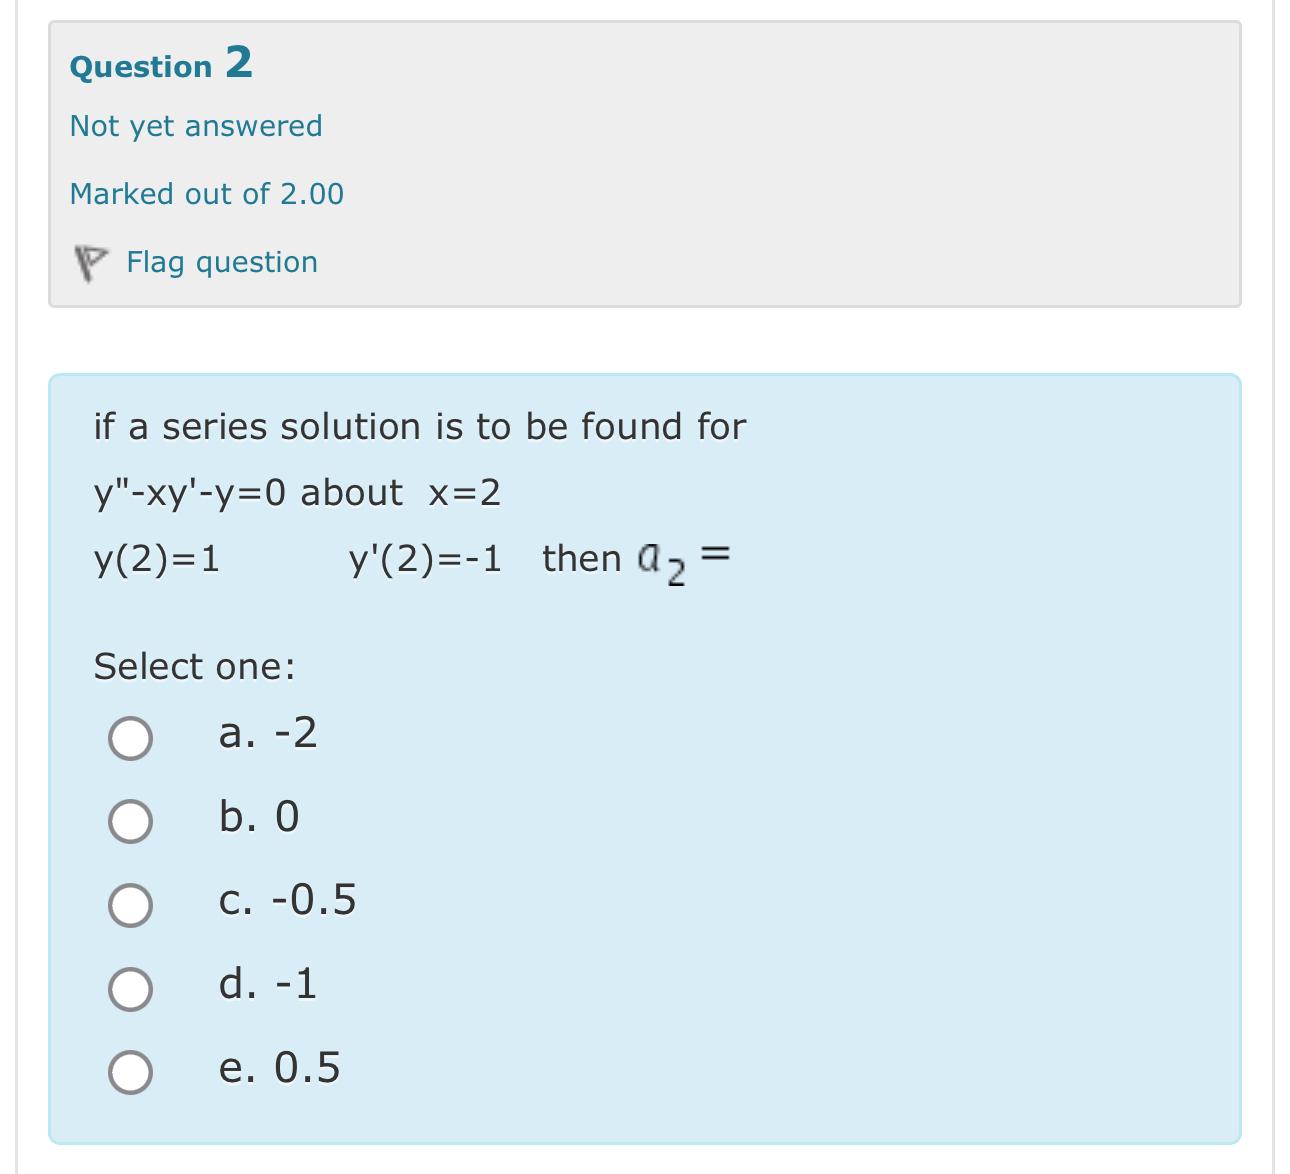The width and height of the screenshot is (1290, 1174).
Task: Select radio button for answer c. -0.5
Action: coord(130,904)
